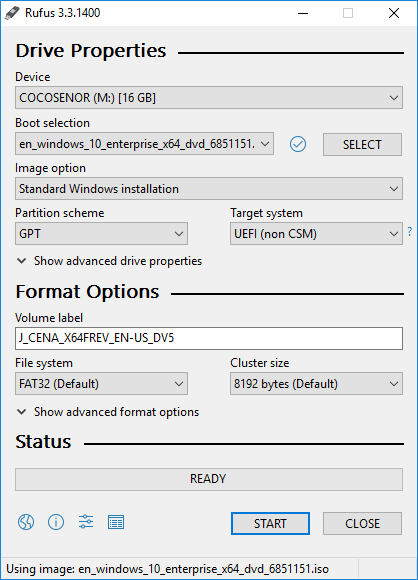418x580 pixels.
Task: Click the Volume label text field
Action: pyautogui.click(x=209, y=338)
